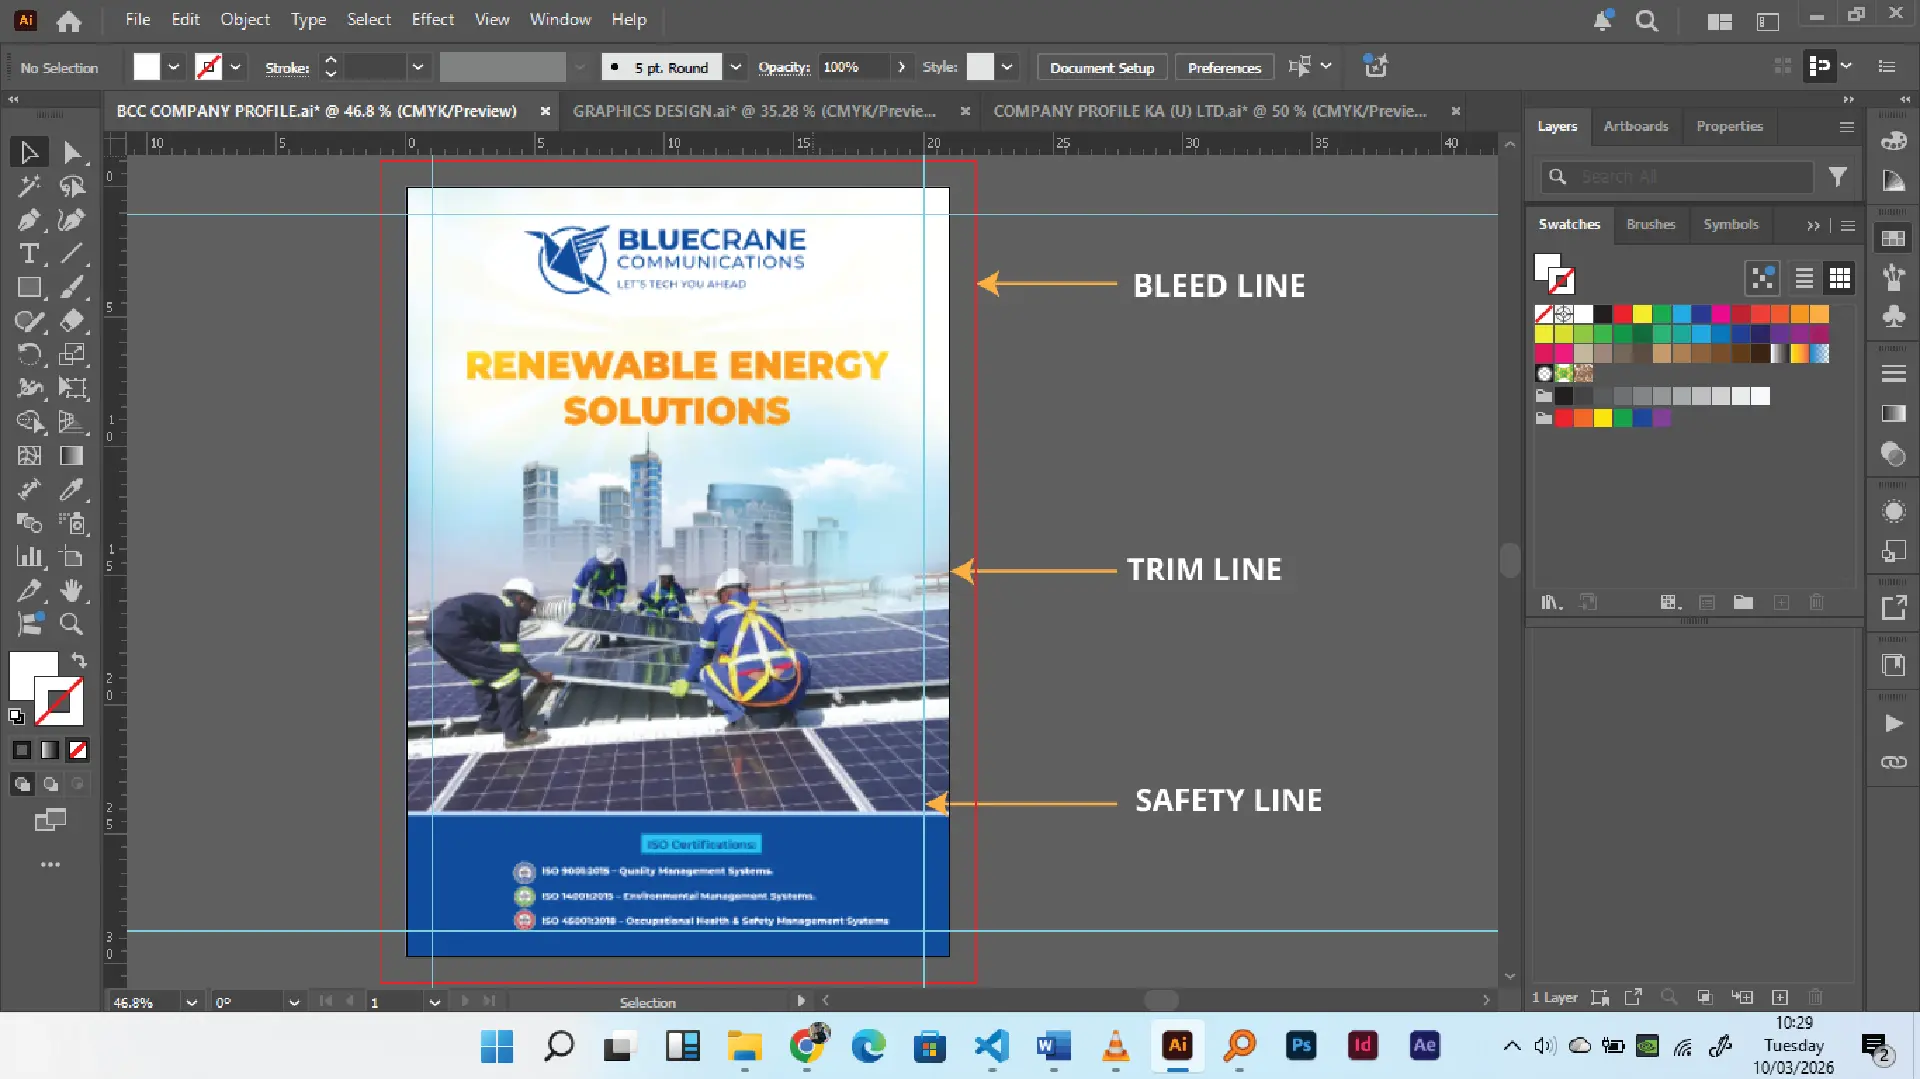The width and height of the screenshot is (1920, 1080).
Task: Pick the red swatch in Swatches
Action: [1622, 314]
